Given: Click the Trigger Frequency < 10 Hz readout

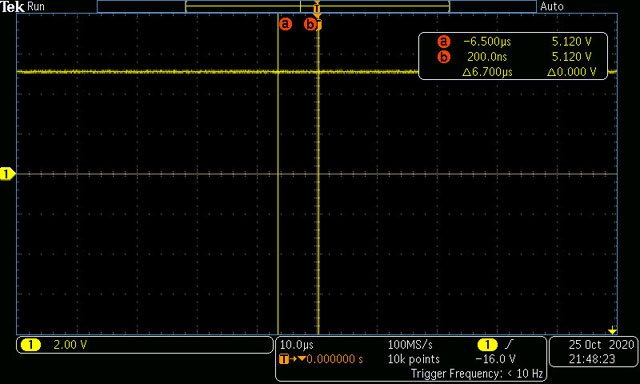Looking at the screenshot, I should click(x=477, y=373).
